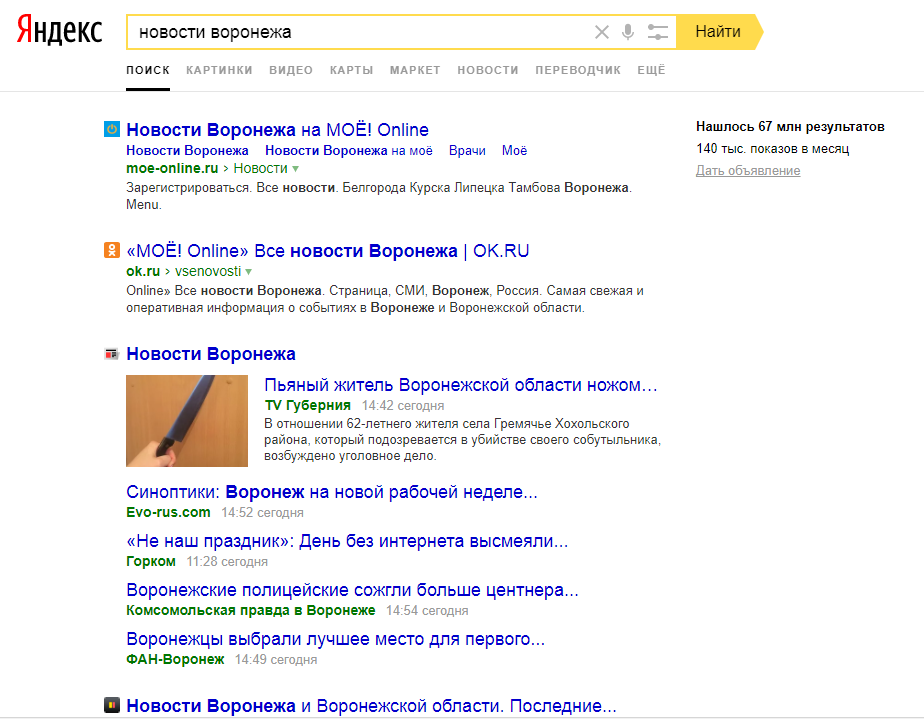Click the Найти search button
Screen dimensions: 924x719
click(719, 32)
